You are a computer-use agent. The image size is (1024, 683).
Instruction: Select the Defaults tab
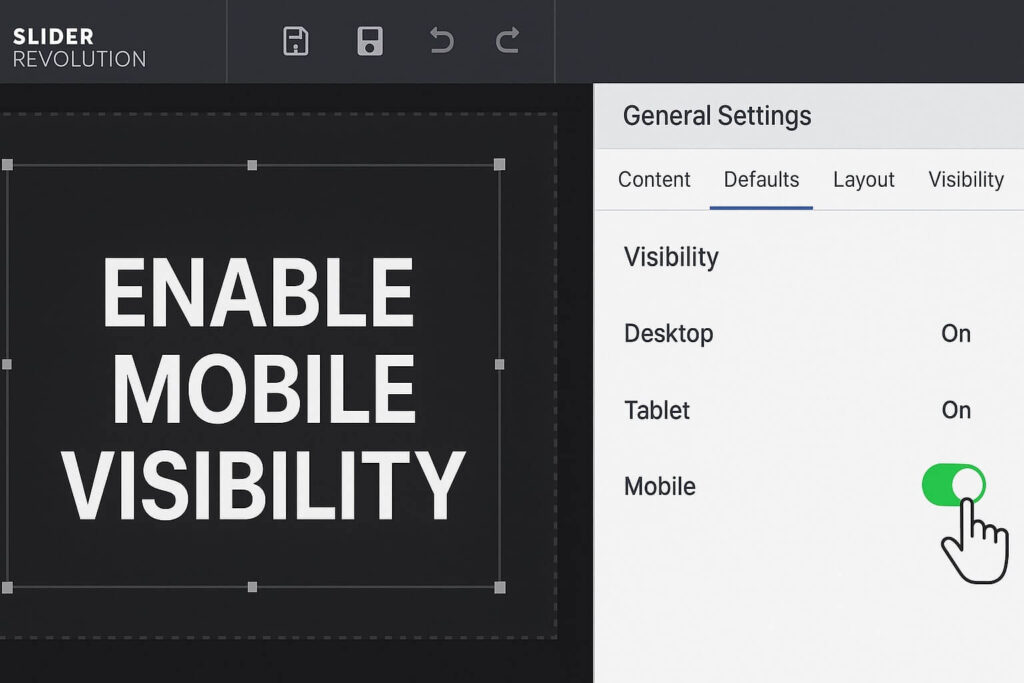pyautogui.click(x=761, y=180)
